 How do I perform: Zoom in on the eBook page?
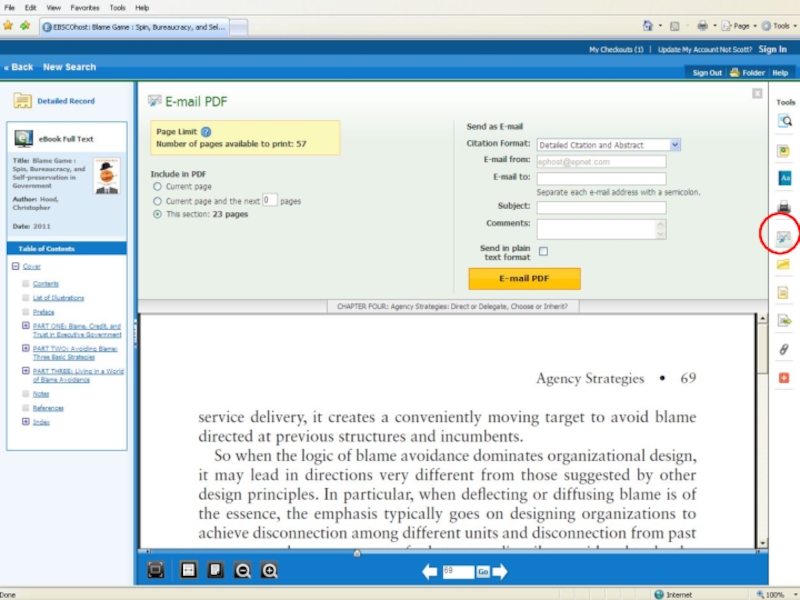[x=269, y=571]
